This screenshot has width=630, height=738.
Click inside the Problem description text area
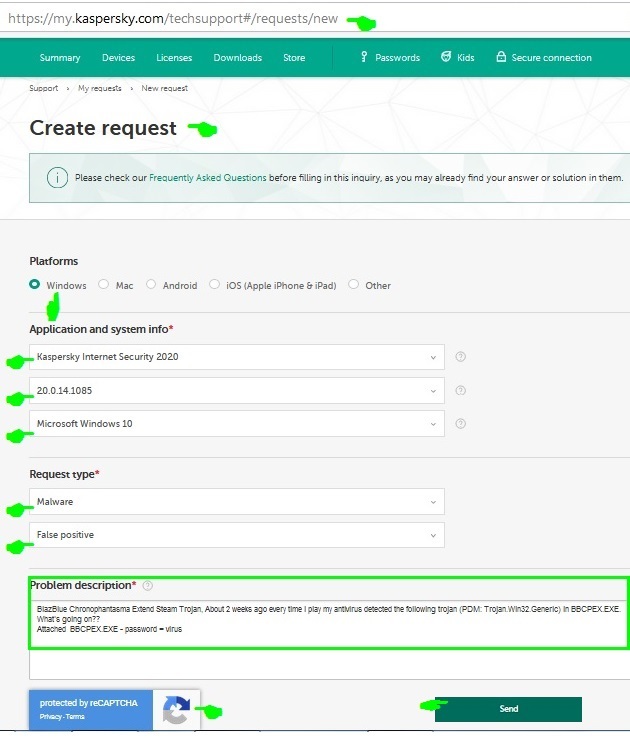[329, 639]
